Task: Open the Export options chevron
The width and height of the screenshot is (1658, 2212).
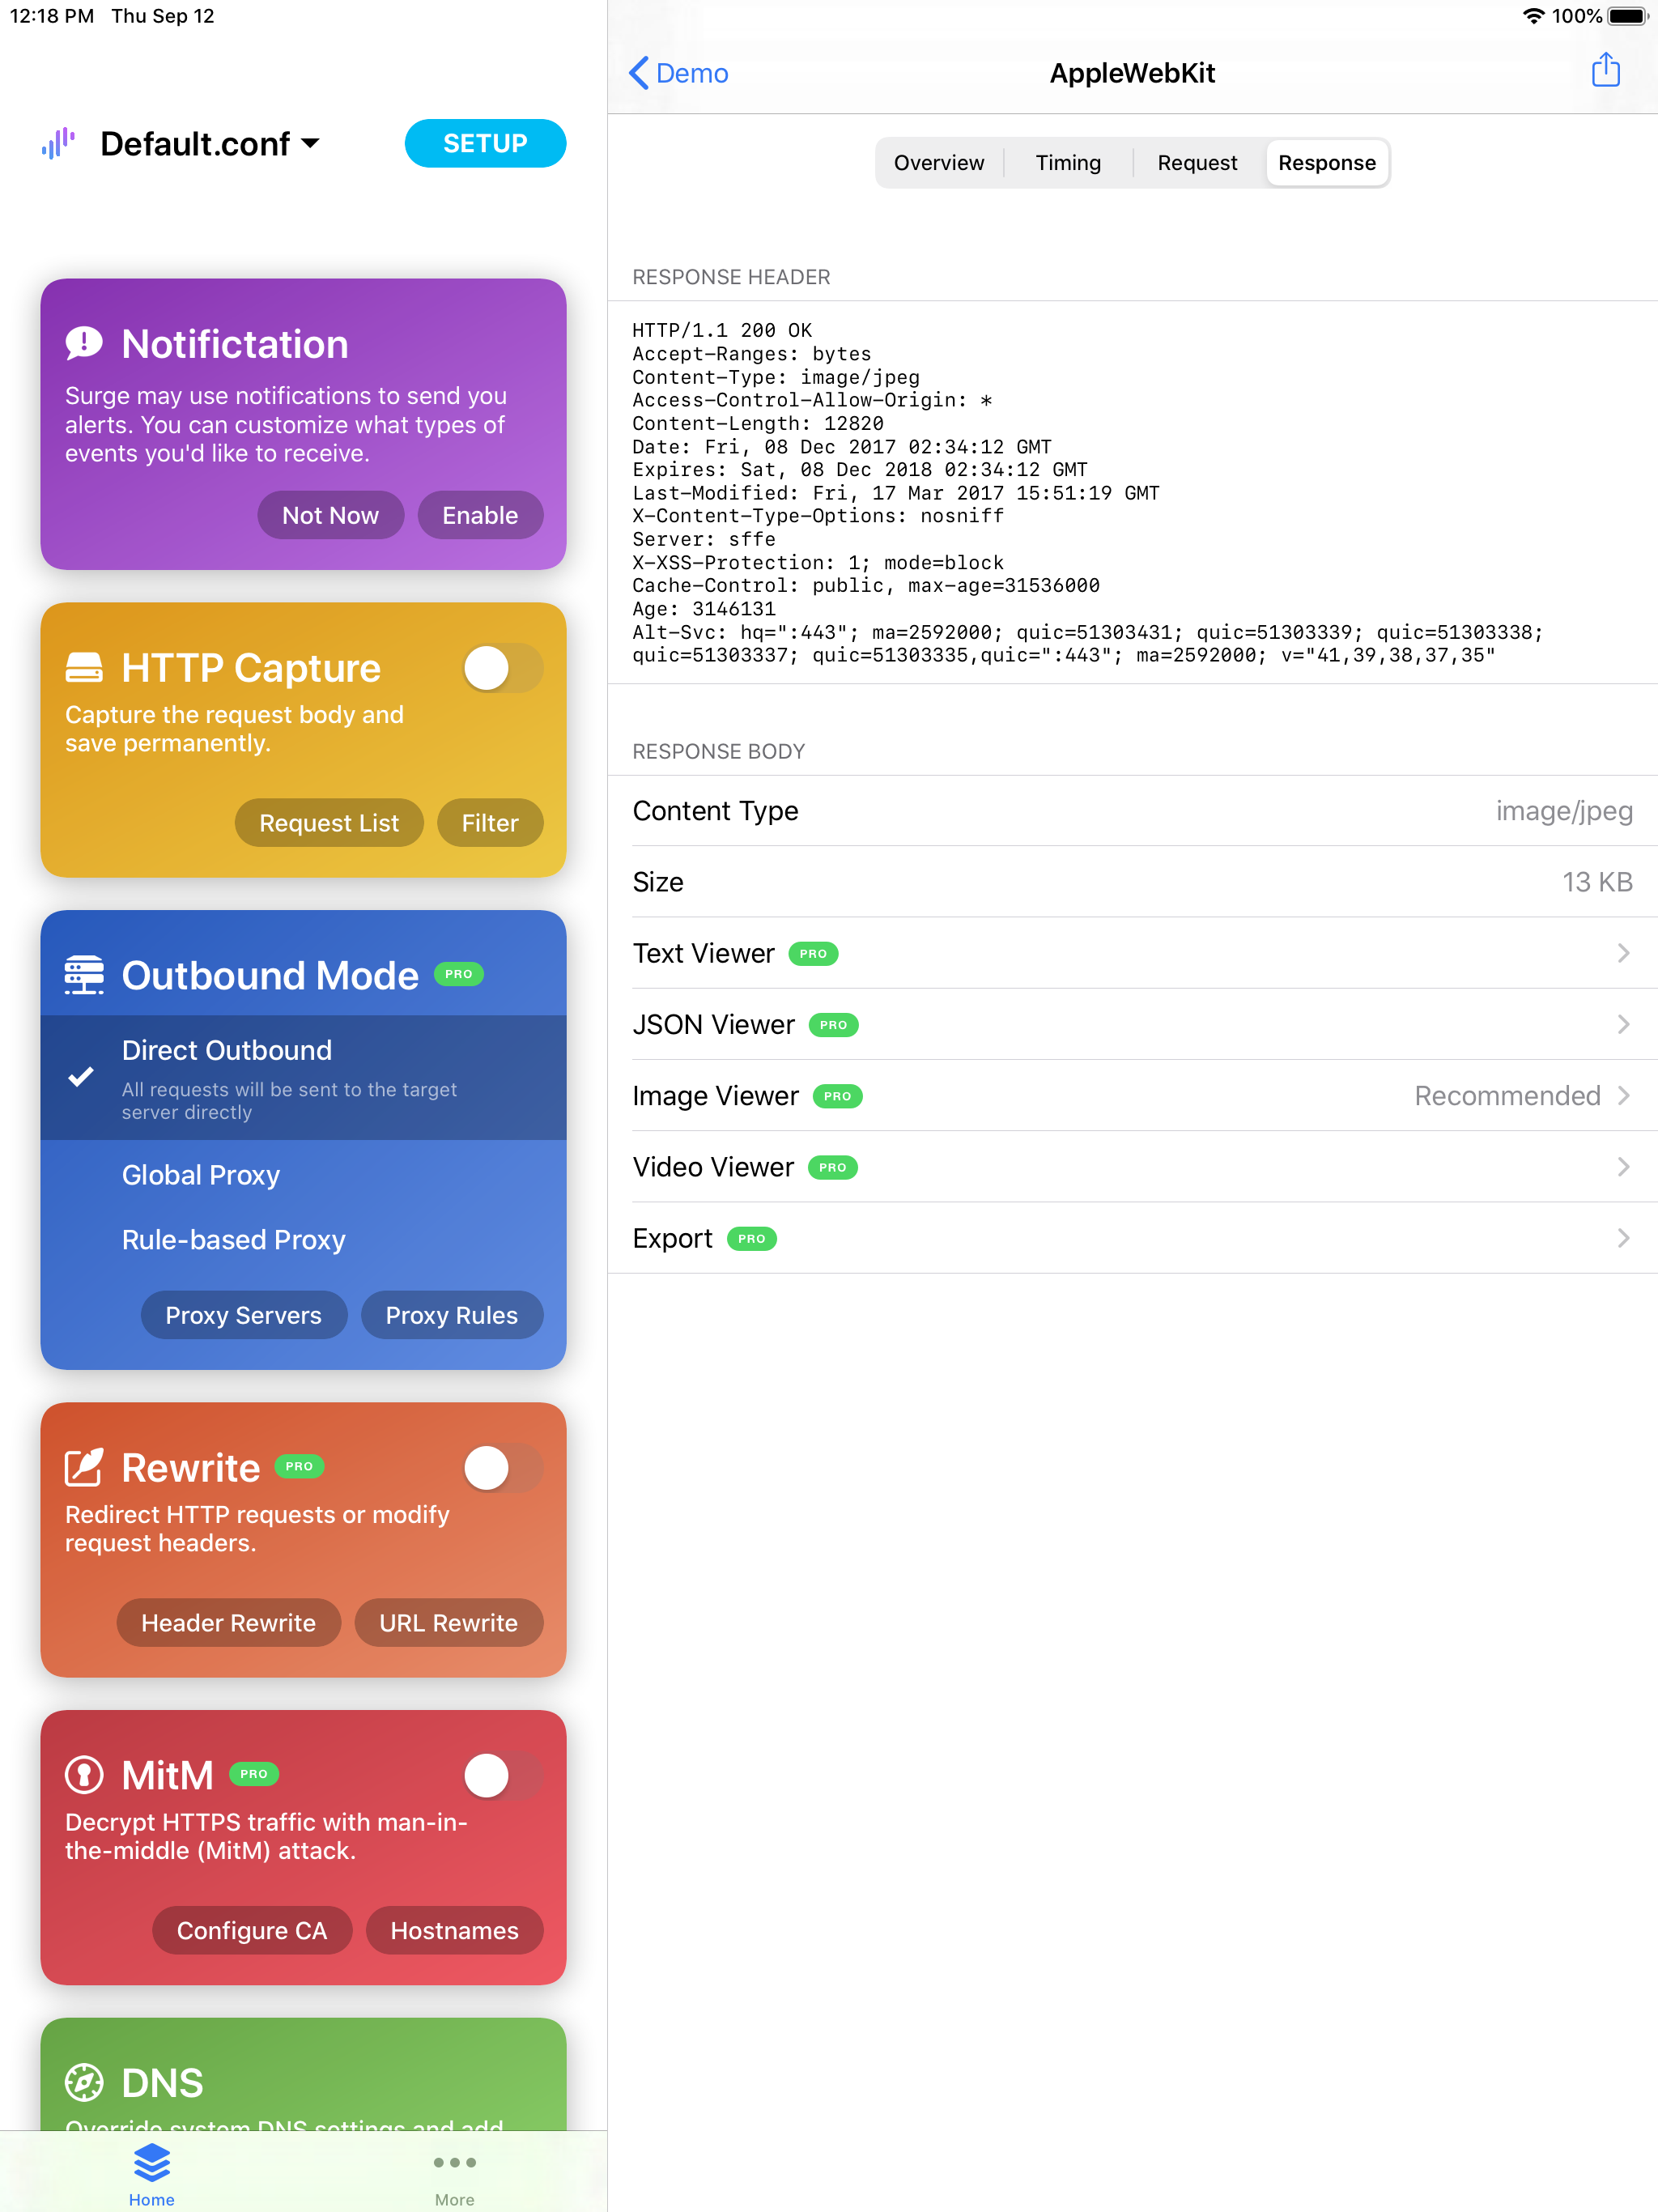Action: [x=1622, y=1238]
